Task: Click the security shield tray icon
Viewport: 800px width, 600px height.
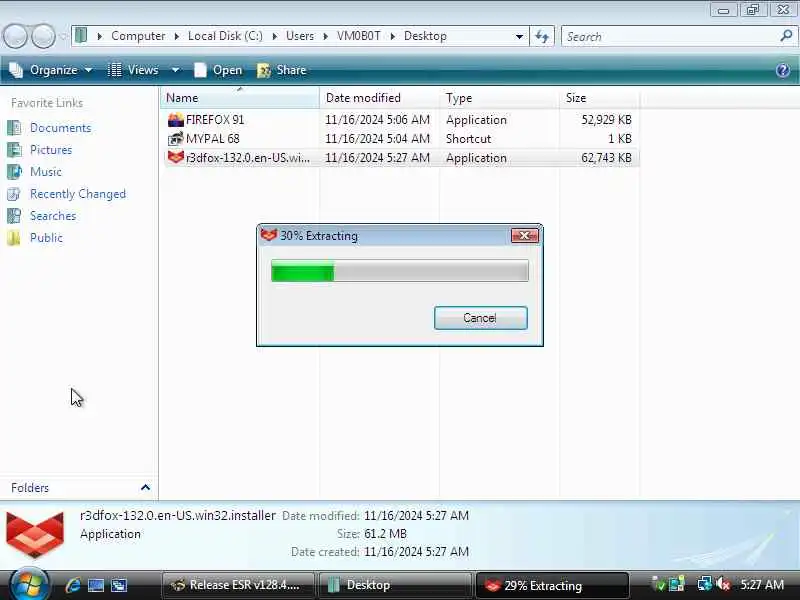Action: tap(659, 584)
